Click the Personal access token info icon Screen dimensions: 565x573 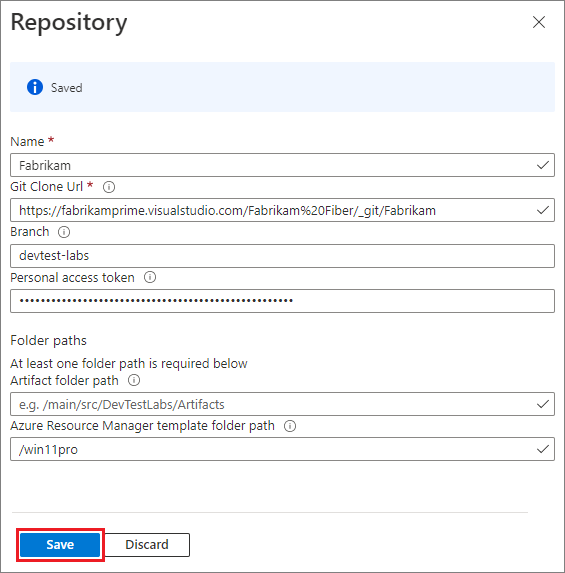[150, 277]
